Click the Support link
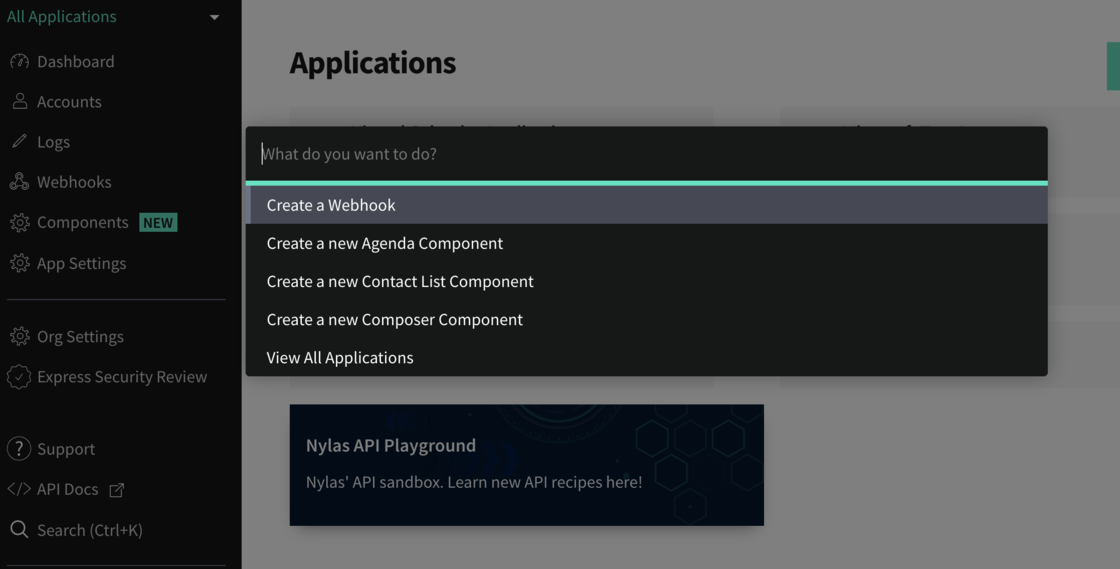The image size is (1120, 569). click(x=66, y=449)
